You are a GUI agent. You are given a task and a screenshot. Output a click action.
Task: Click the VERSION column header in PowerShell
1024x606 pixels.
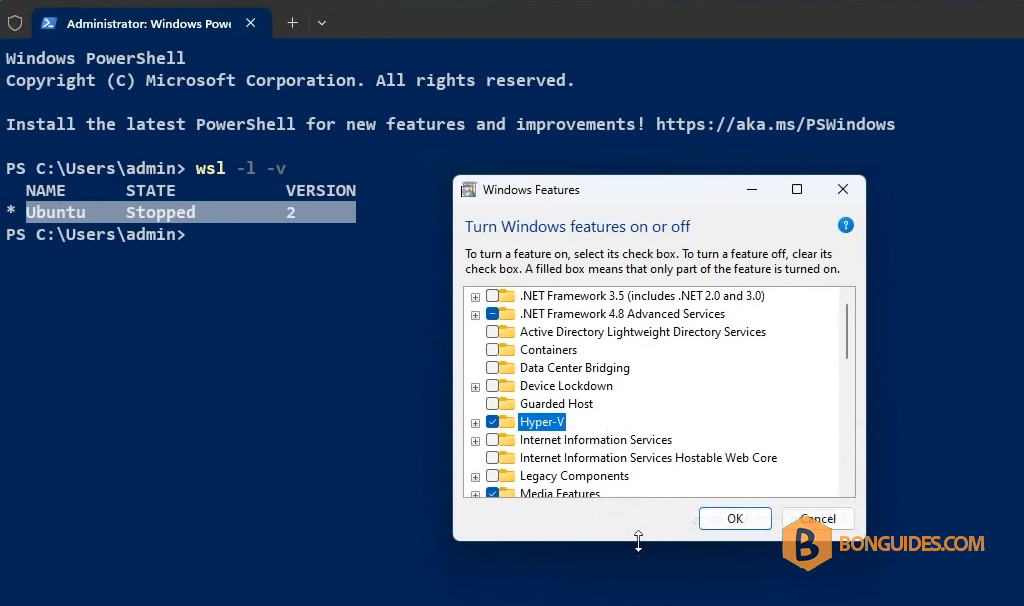[321, 191]
